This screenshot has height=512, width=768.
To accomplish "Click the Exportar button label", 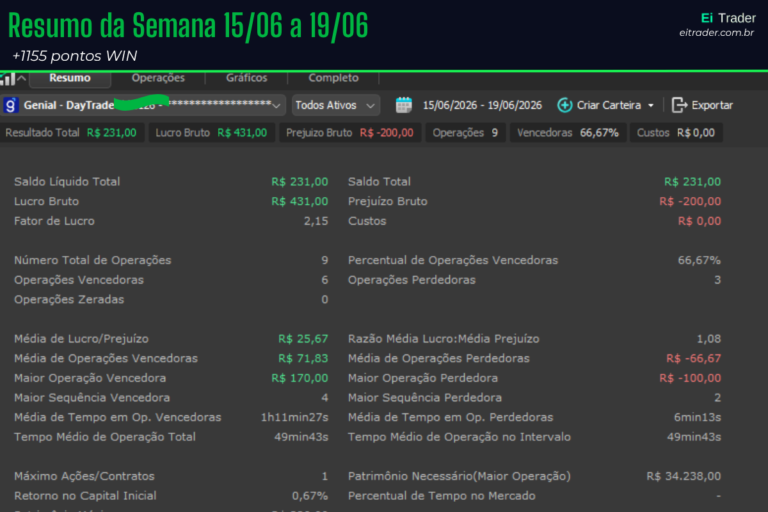I will (x=712, y=105).
